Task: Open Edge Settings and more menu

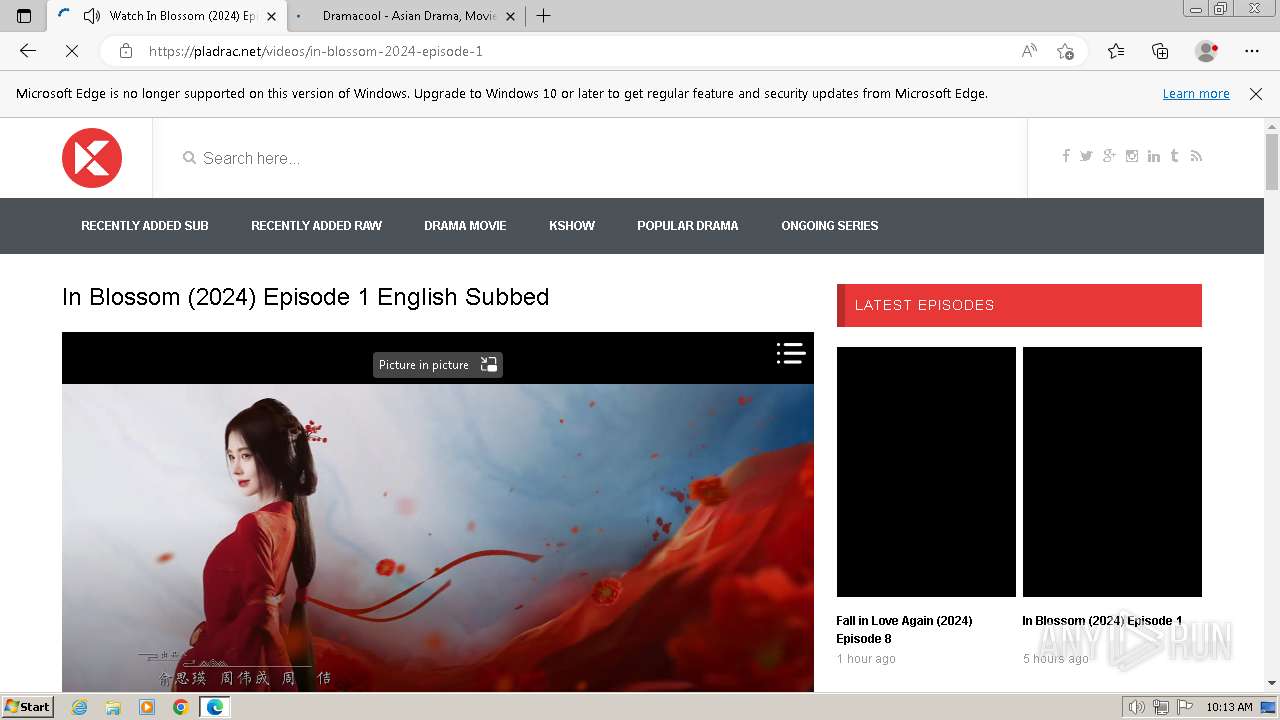Action: (x=1252, y=51)
